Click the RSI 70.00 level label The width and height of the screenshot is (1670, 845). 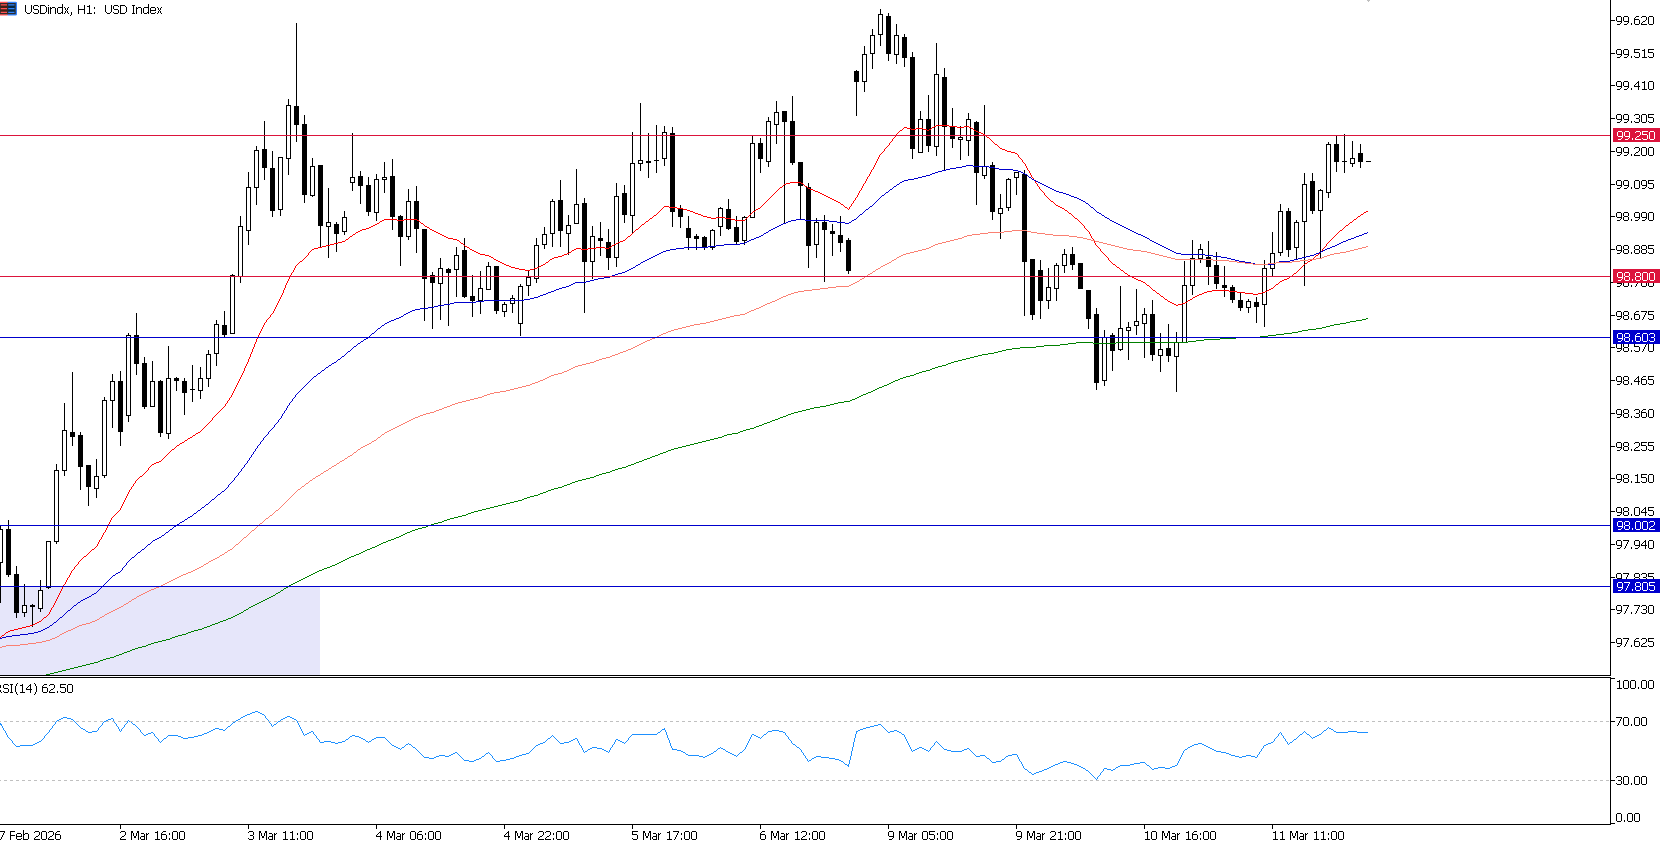1632,721
